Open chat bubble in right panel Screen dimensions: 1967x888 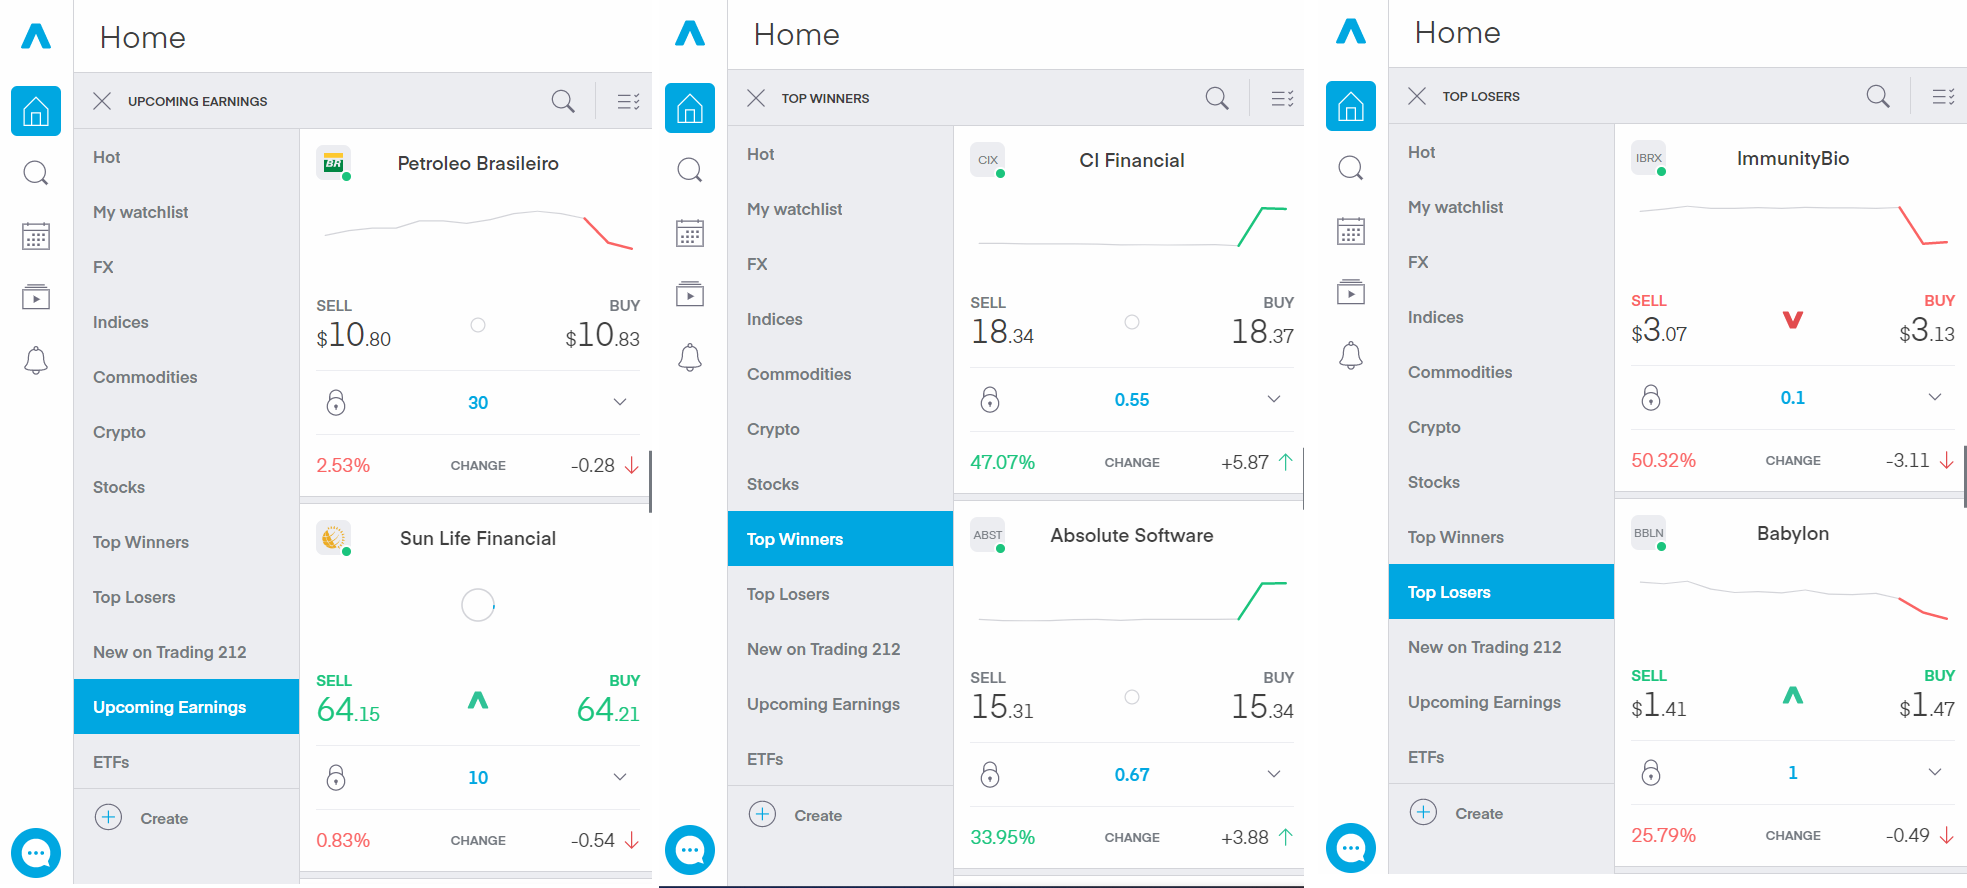pos(1351,848)
